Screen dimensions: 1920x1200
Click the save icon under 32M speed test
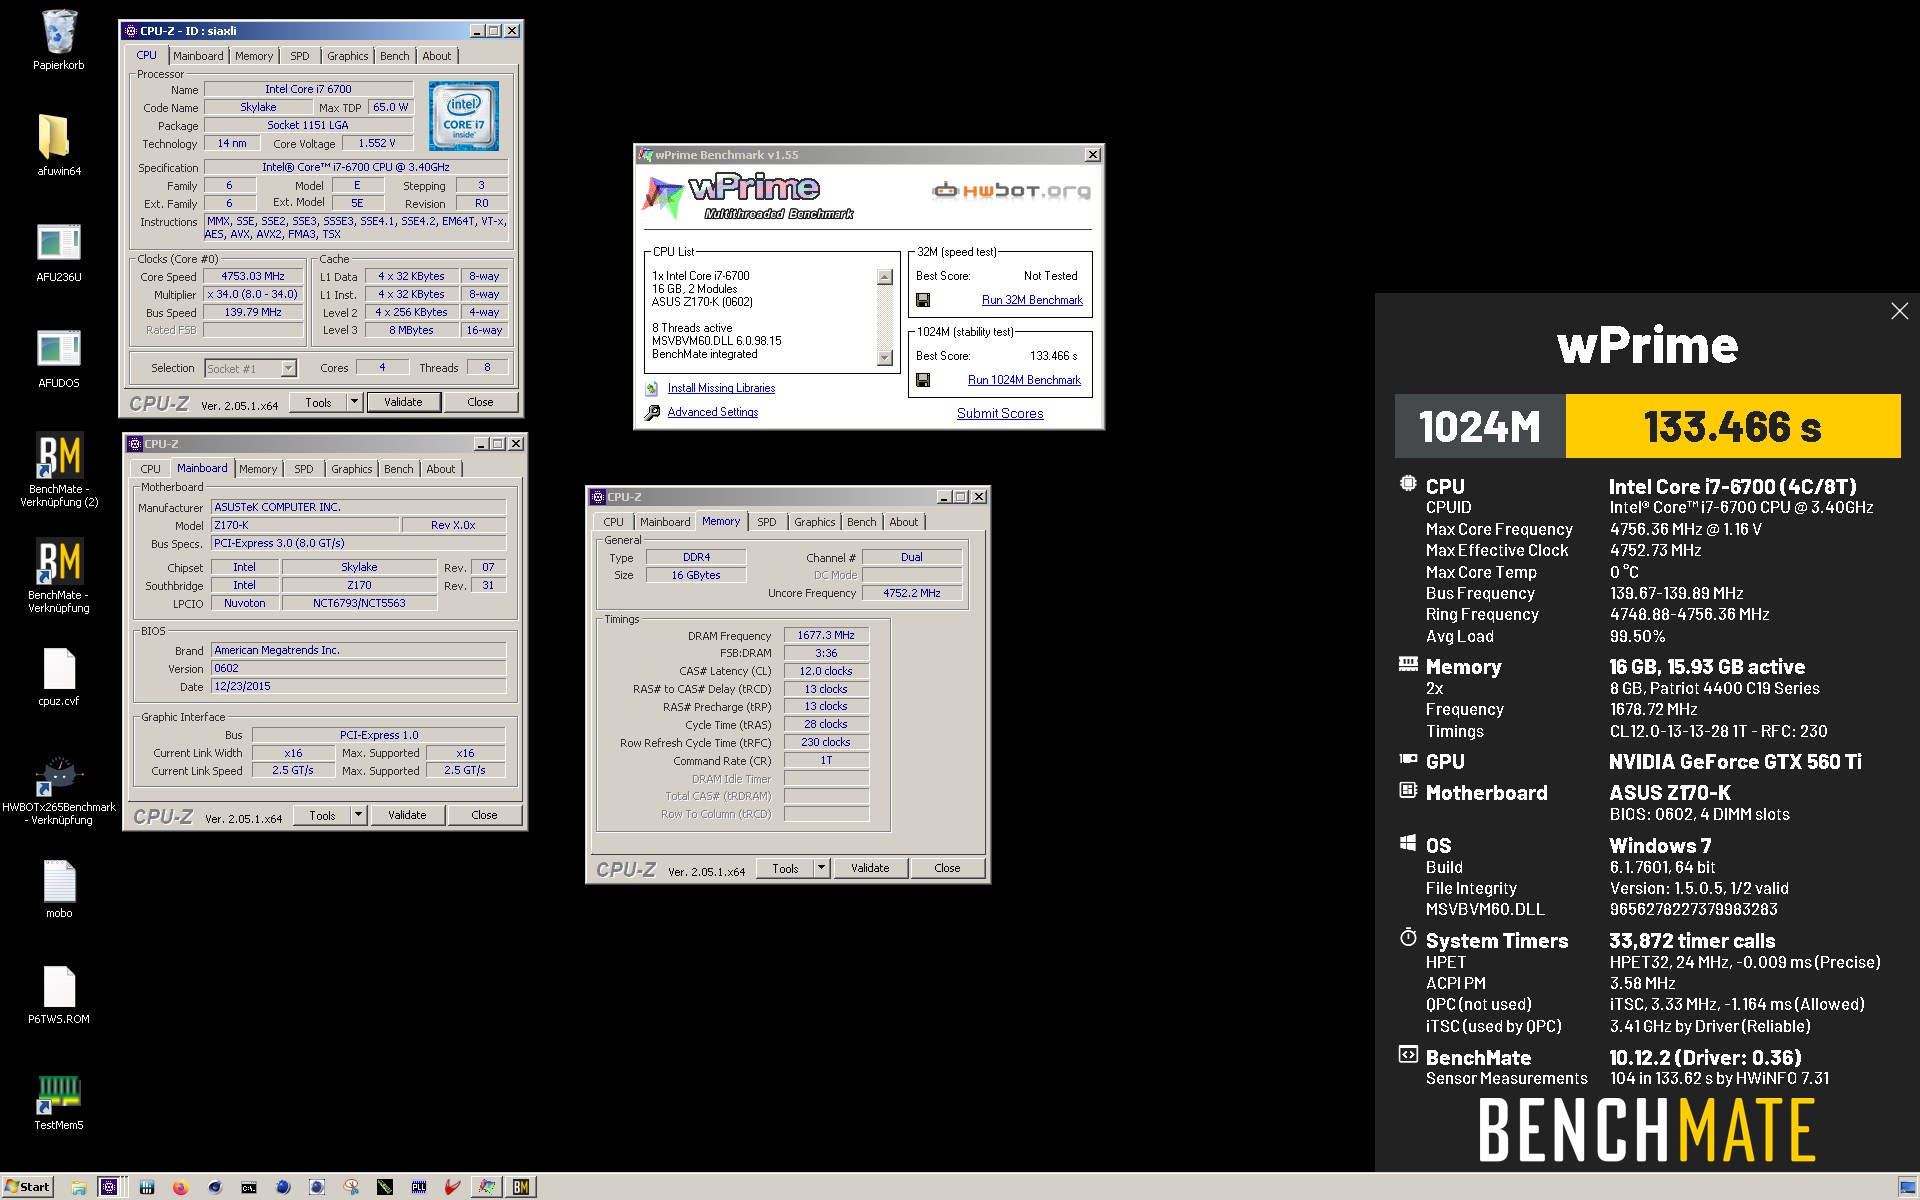(923, 300)
